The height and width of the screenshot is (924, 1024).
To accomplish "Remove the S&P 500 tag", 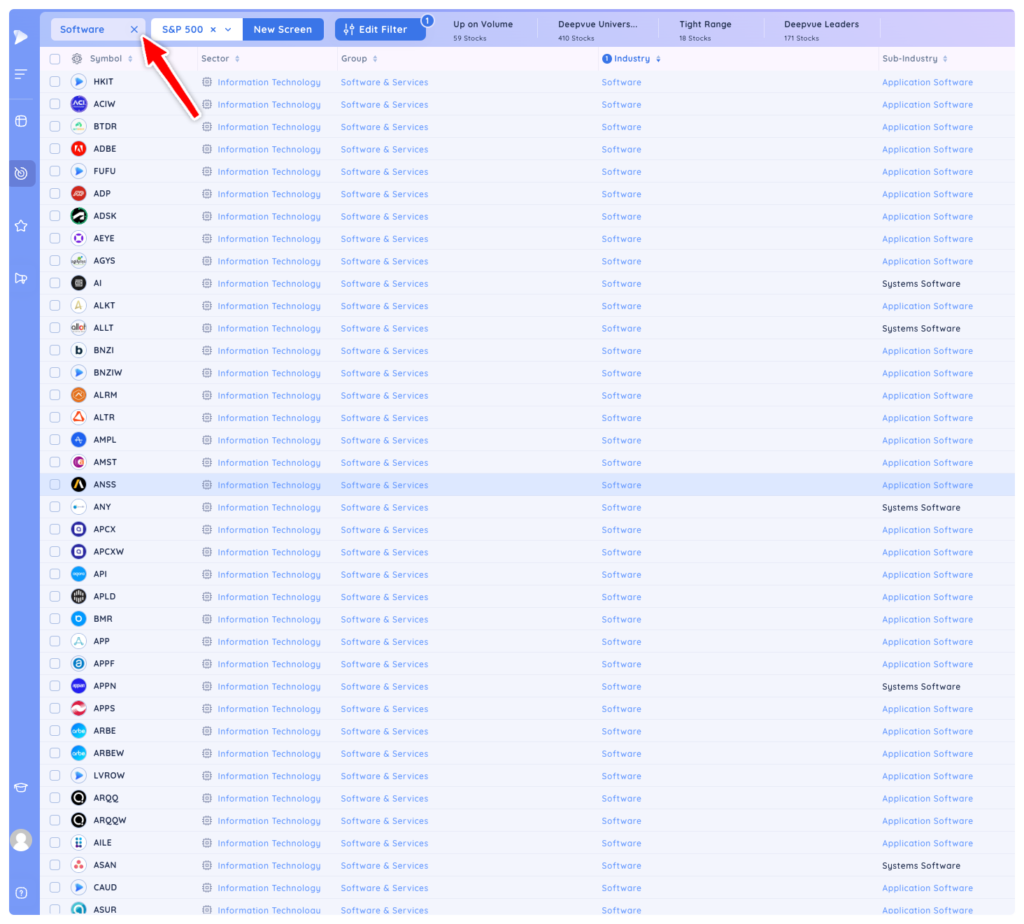I will click(213, 29).
